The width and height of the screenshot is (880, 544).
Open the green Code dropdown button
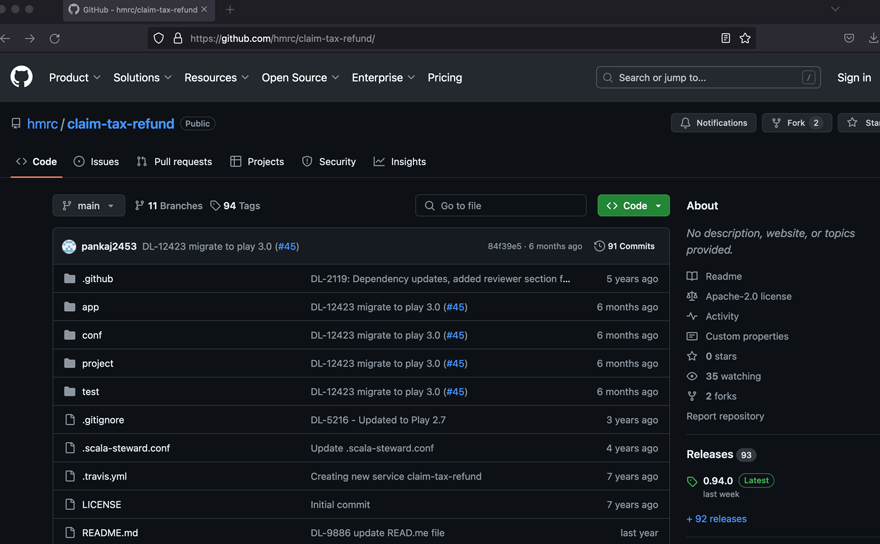pyautogui.click(x=634, y=205)
